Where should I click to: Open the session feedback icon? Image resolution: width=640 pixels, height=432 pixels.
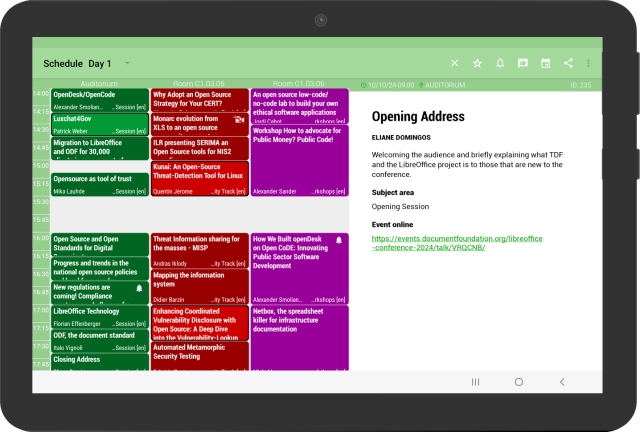523,63
